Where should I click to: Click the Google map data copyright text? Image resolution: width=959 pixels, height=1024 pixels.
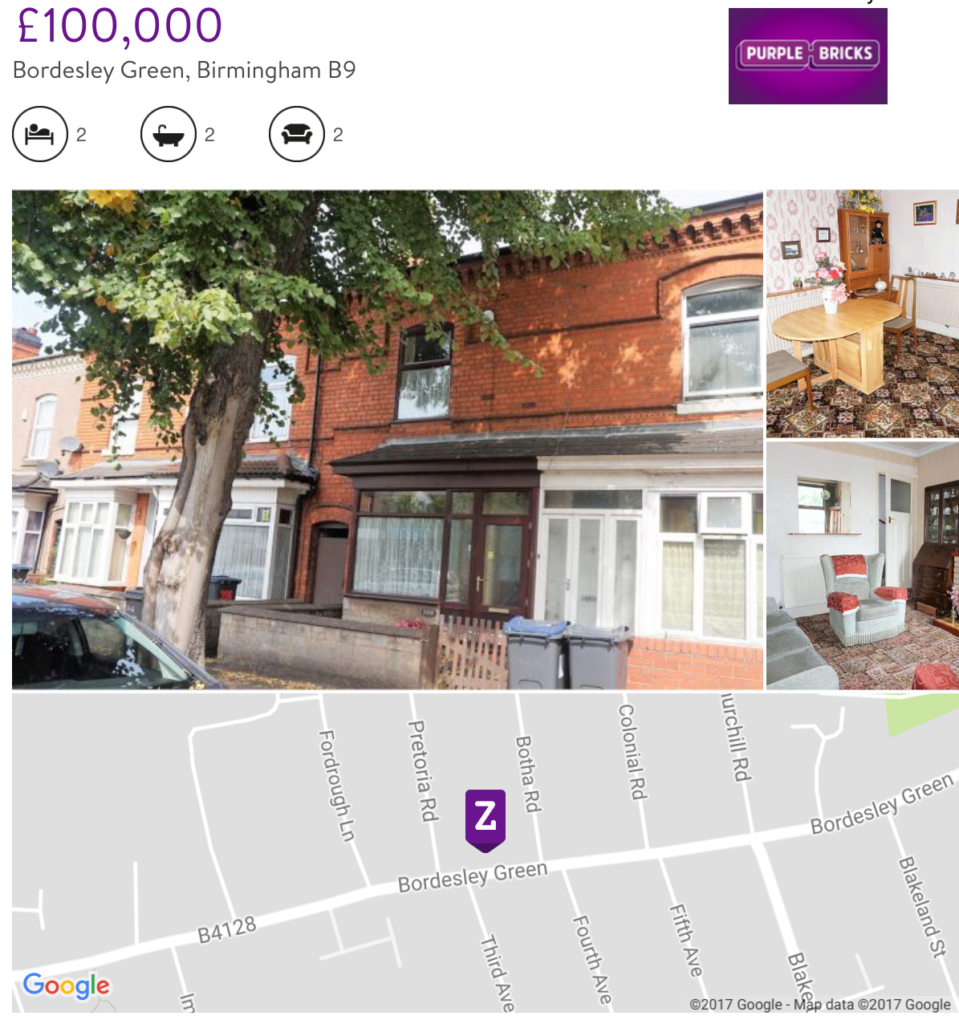coord(821,1004)
